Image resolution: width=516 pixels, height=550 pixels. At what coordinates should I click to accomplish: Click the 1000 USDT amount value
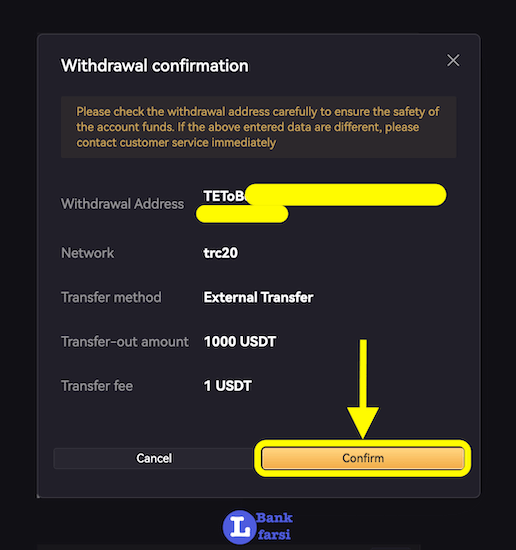pyautogui.click(x=240, y=342)
